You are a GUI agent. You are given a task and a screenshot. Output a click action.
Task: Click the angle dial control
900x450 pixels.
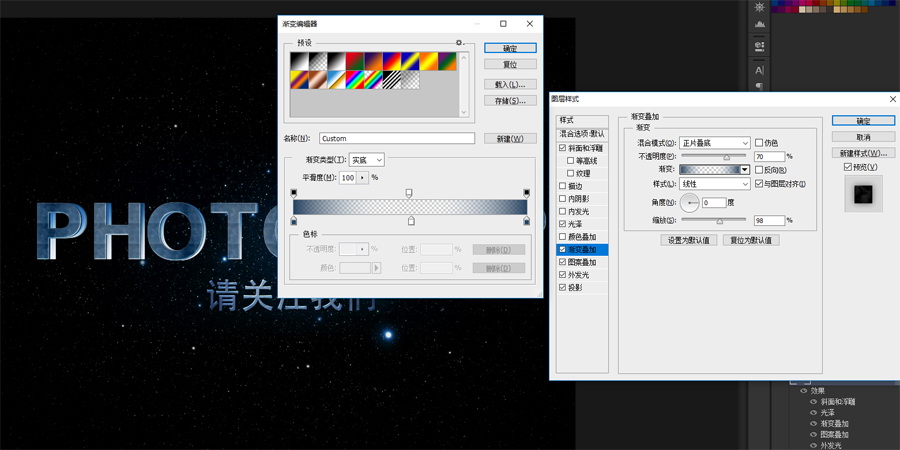click(690, 203)
